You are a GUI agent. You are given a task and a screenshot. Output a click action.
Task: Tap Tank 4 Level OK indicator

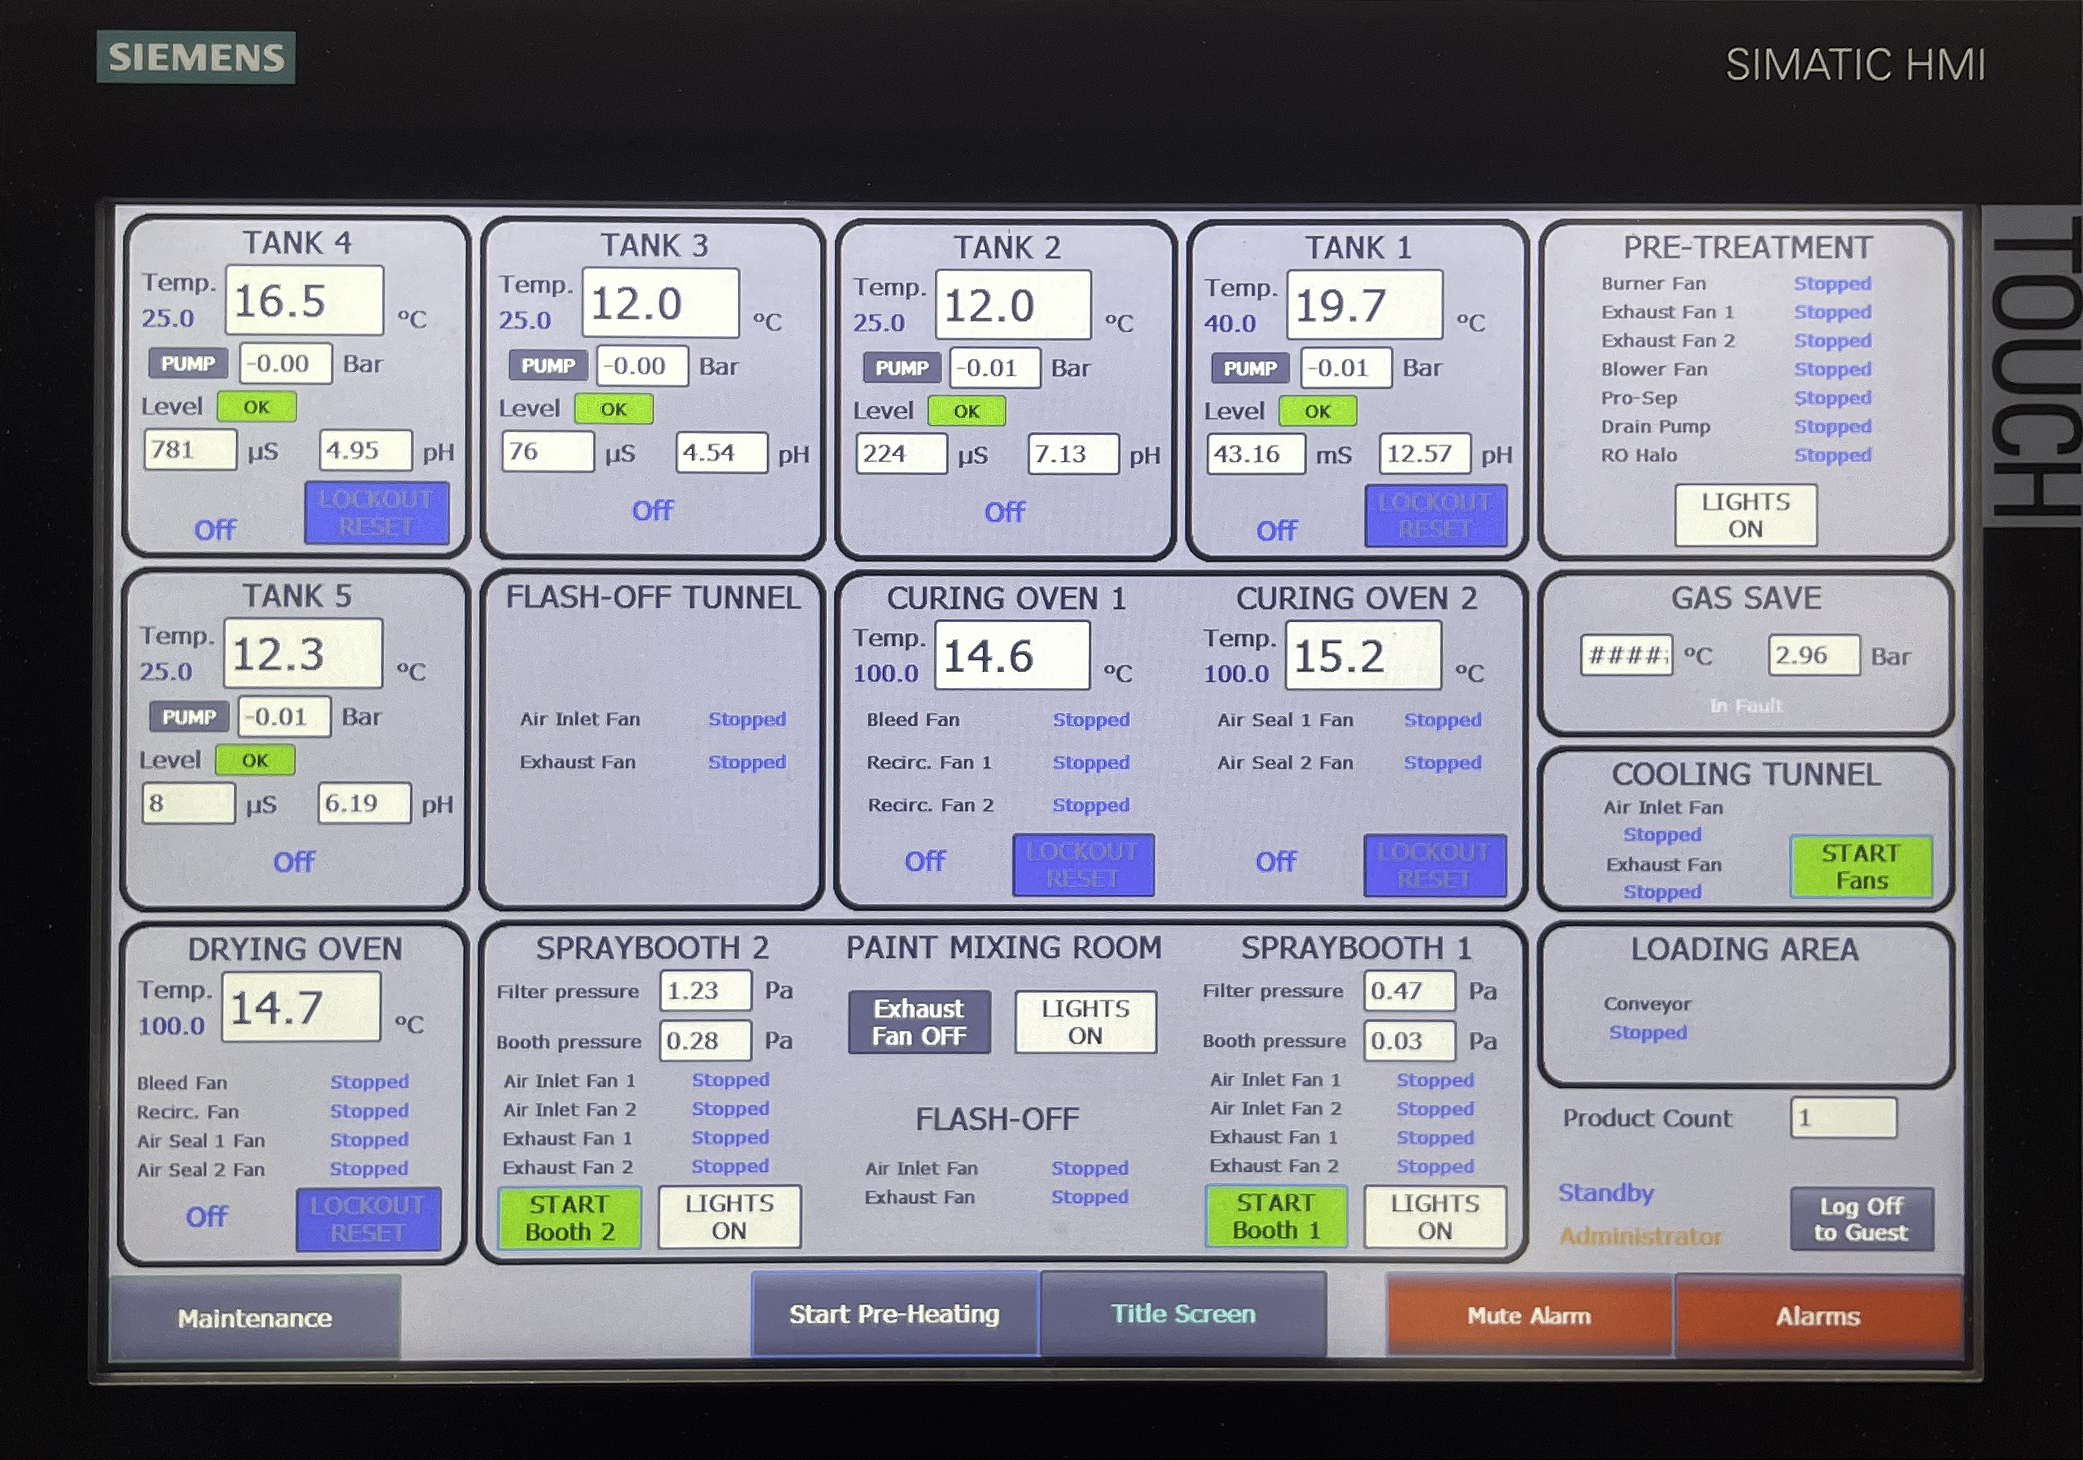pyautogui.click(x=257, y=407)
